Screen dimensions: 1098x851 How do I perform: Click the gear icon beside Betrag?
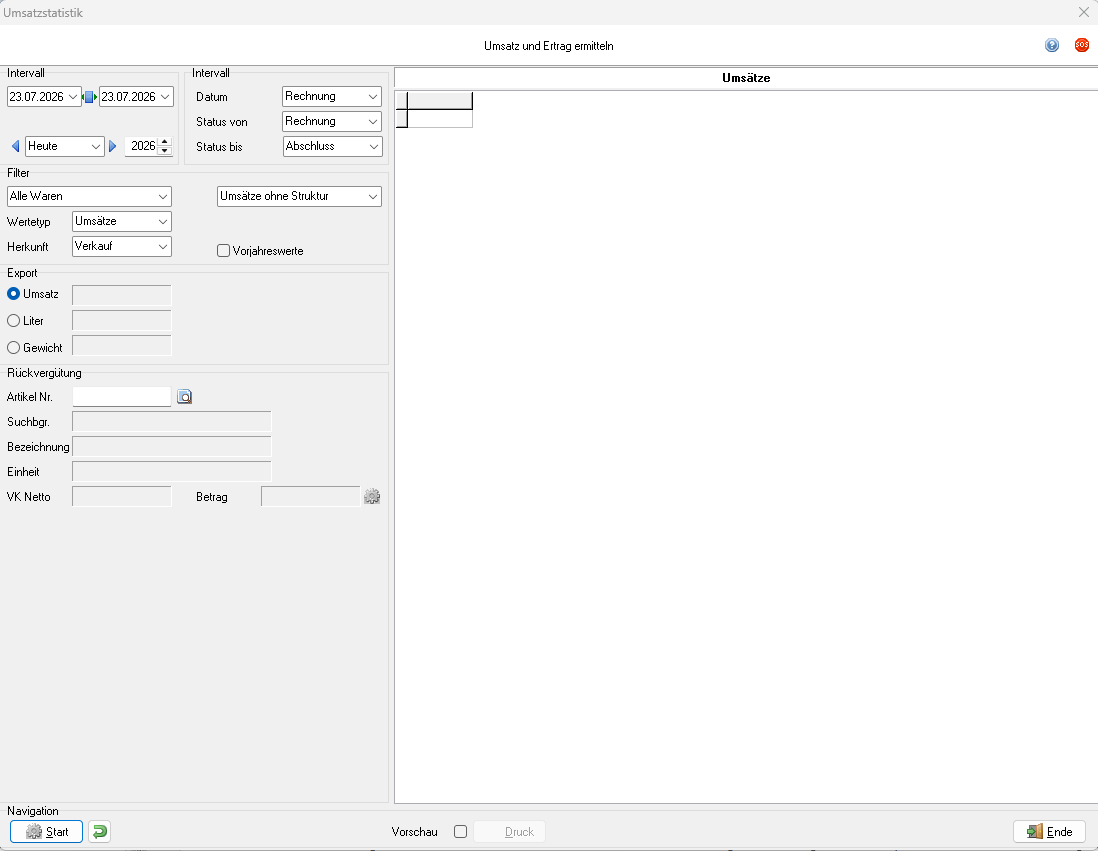click(372, 497)
